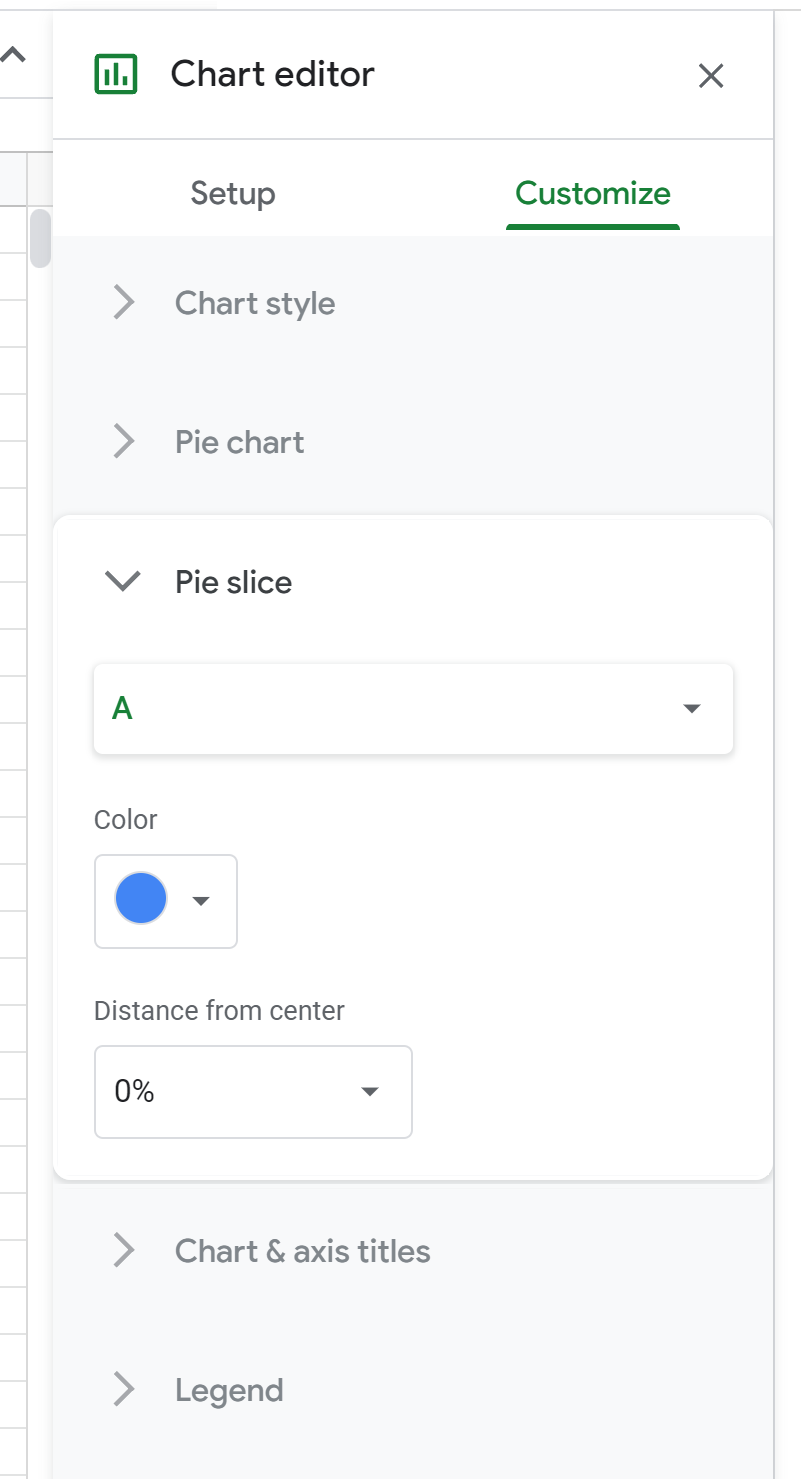Screen dimensions: 801x1479
Task: Click the upward caret collapse icon
Action: point(13,56)
